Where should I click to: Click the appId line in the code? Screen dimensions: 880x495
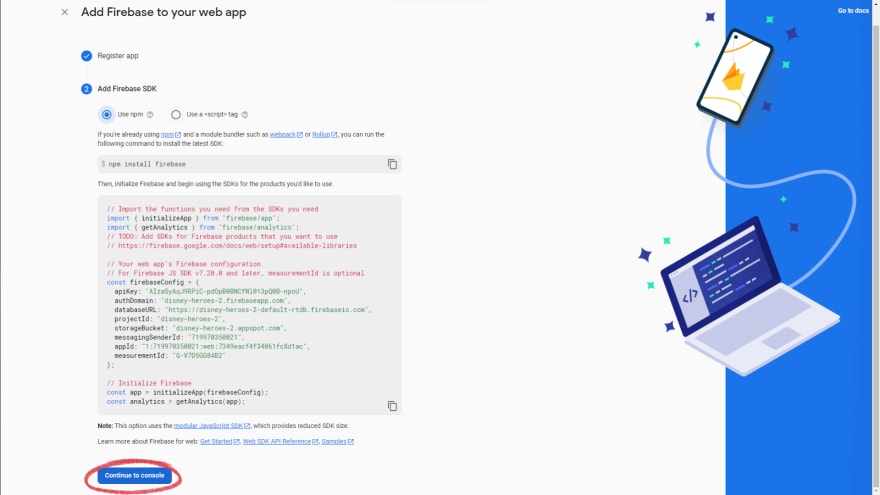[x=212, y=346]
